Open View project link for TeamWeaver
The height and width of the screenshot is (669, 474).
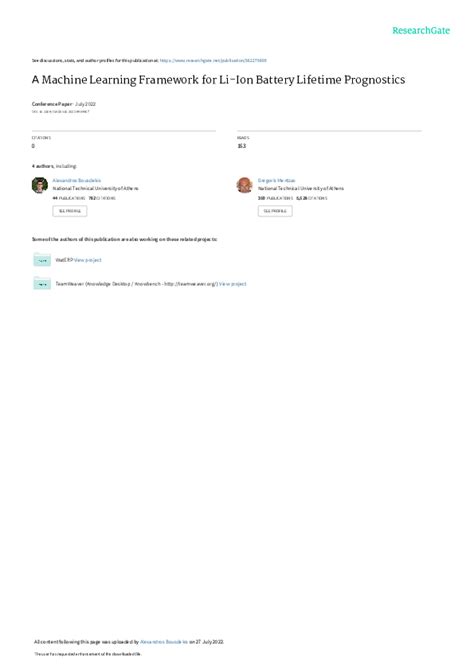pos(233,284)
